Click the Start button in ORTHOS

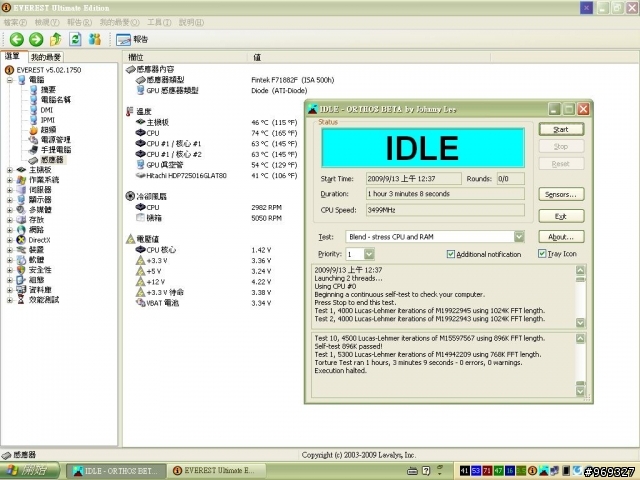(x=561, y=129)
